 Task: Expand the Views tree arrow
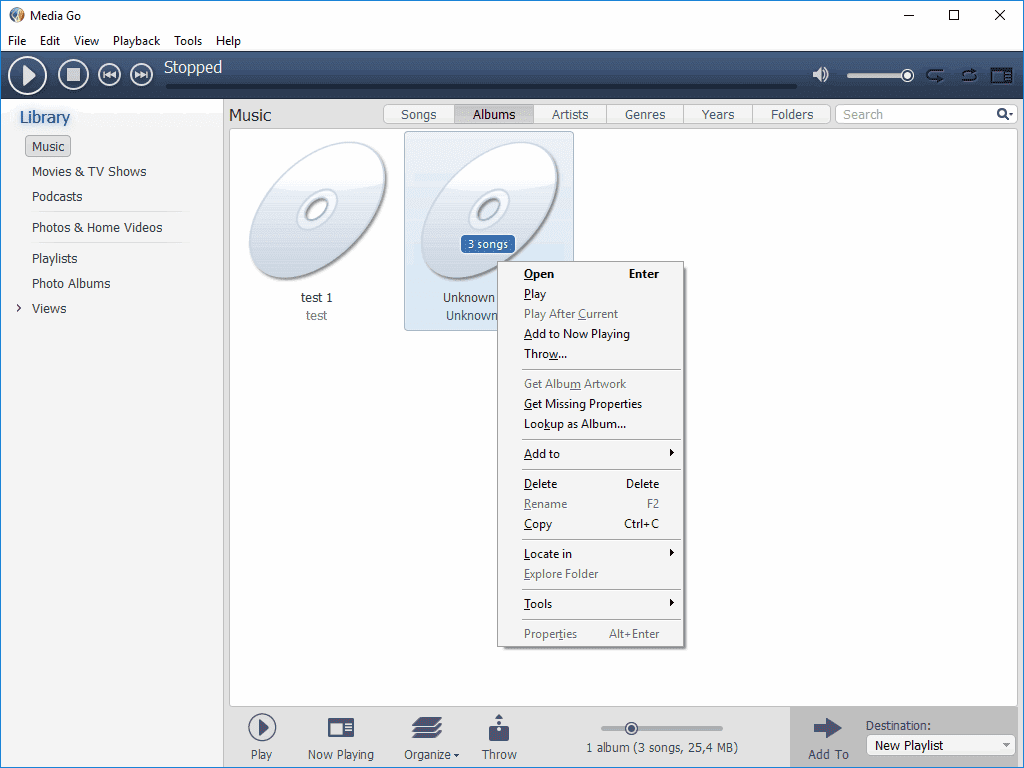coord(19,308)
